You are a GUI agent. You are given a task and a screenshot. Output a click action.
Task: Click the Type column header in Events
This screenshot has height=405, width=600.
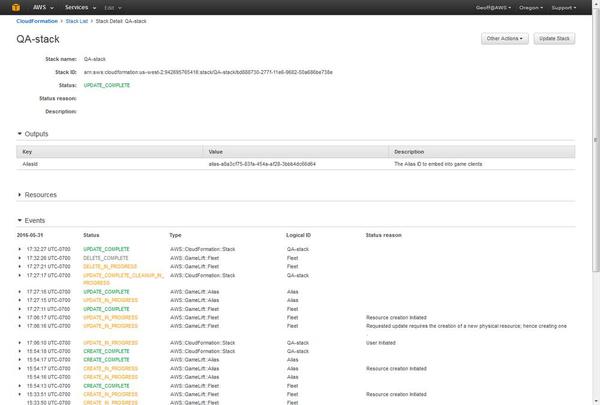[x=175, y=235]
